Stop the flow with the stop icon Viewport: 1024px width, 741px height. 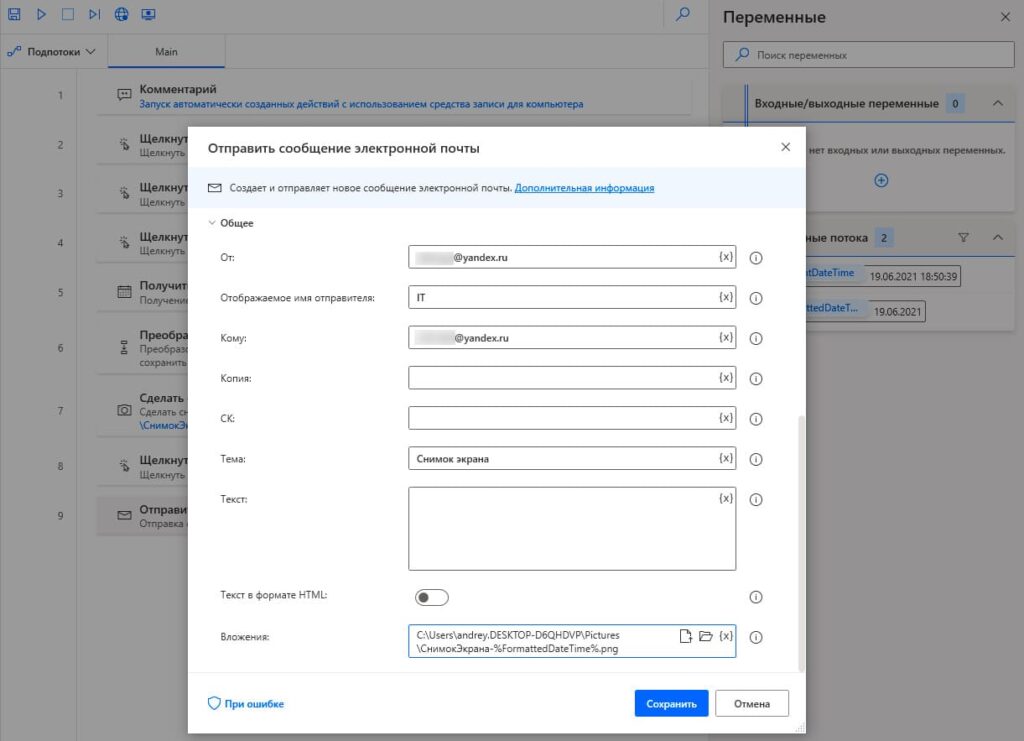(x=68, y=15)
